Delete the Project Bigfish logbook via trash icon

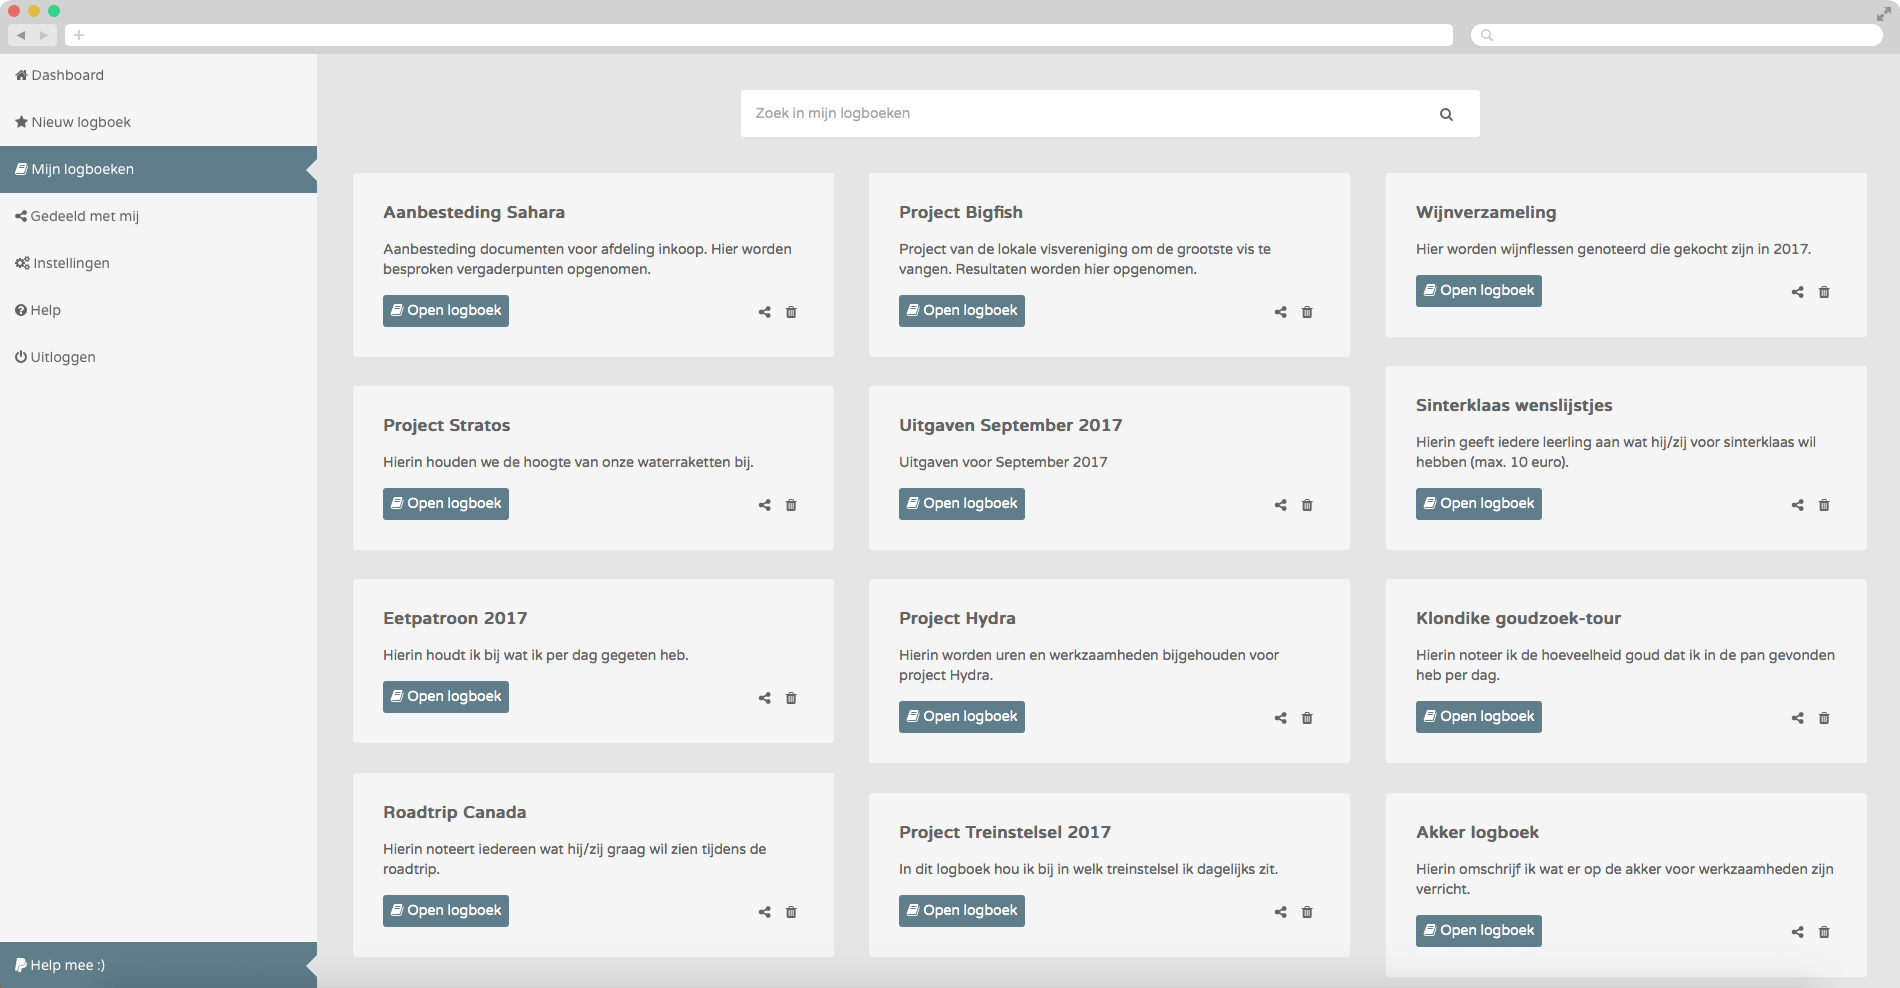(x=1307, y=312)
